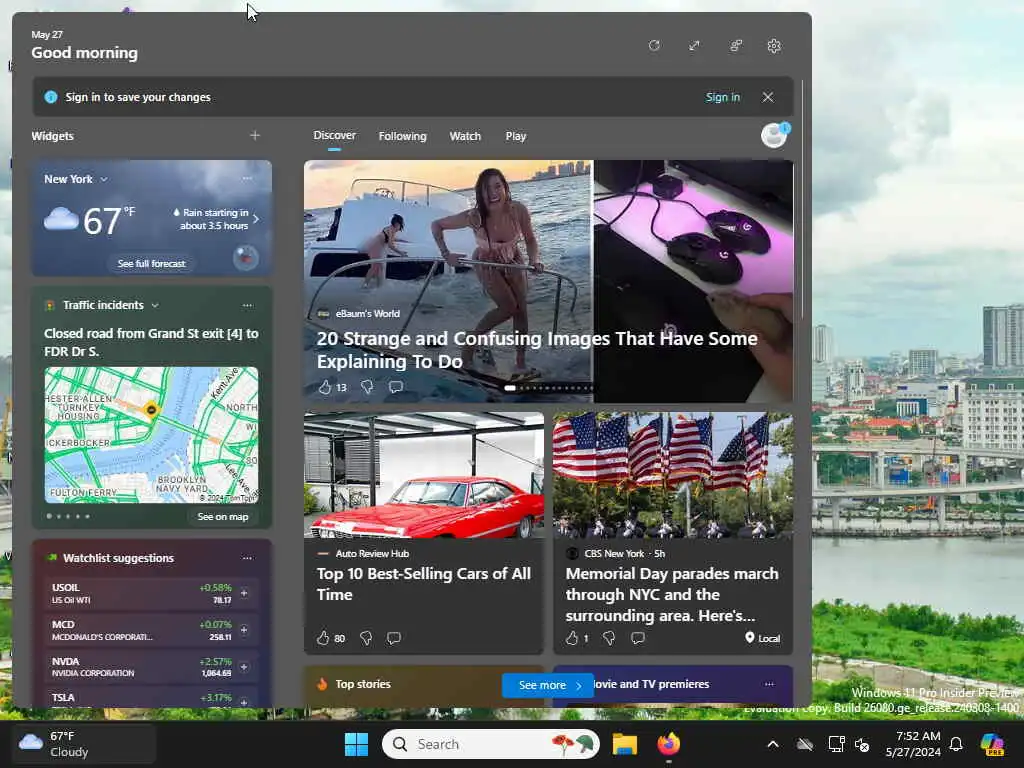Screen dimensions: 1024x768
Task: Click See full forecast button
Action: (152, 263)
